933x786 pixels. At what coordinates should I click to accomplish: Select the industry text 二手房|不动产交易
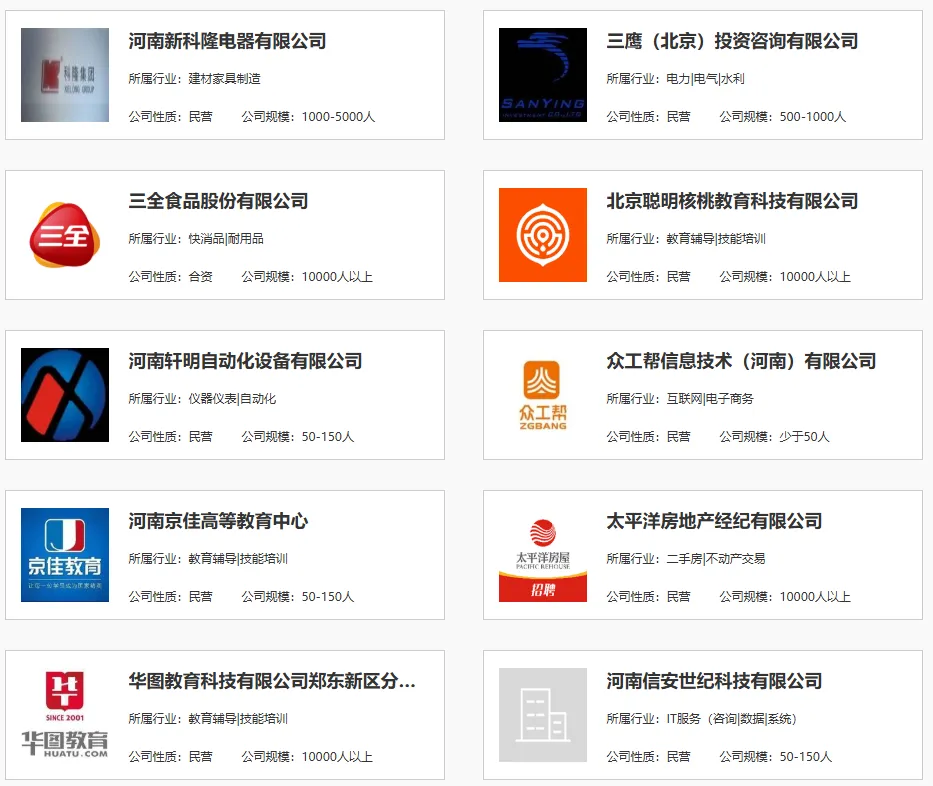click(716, 559)
